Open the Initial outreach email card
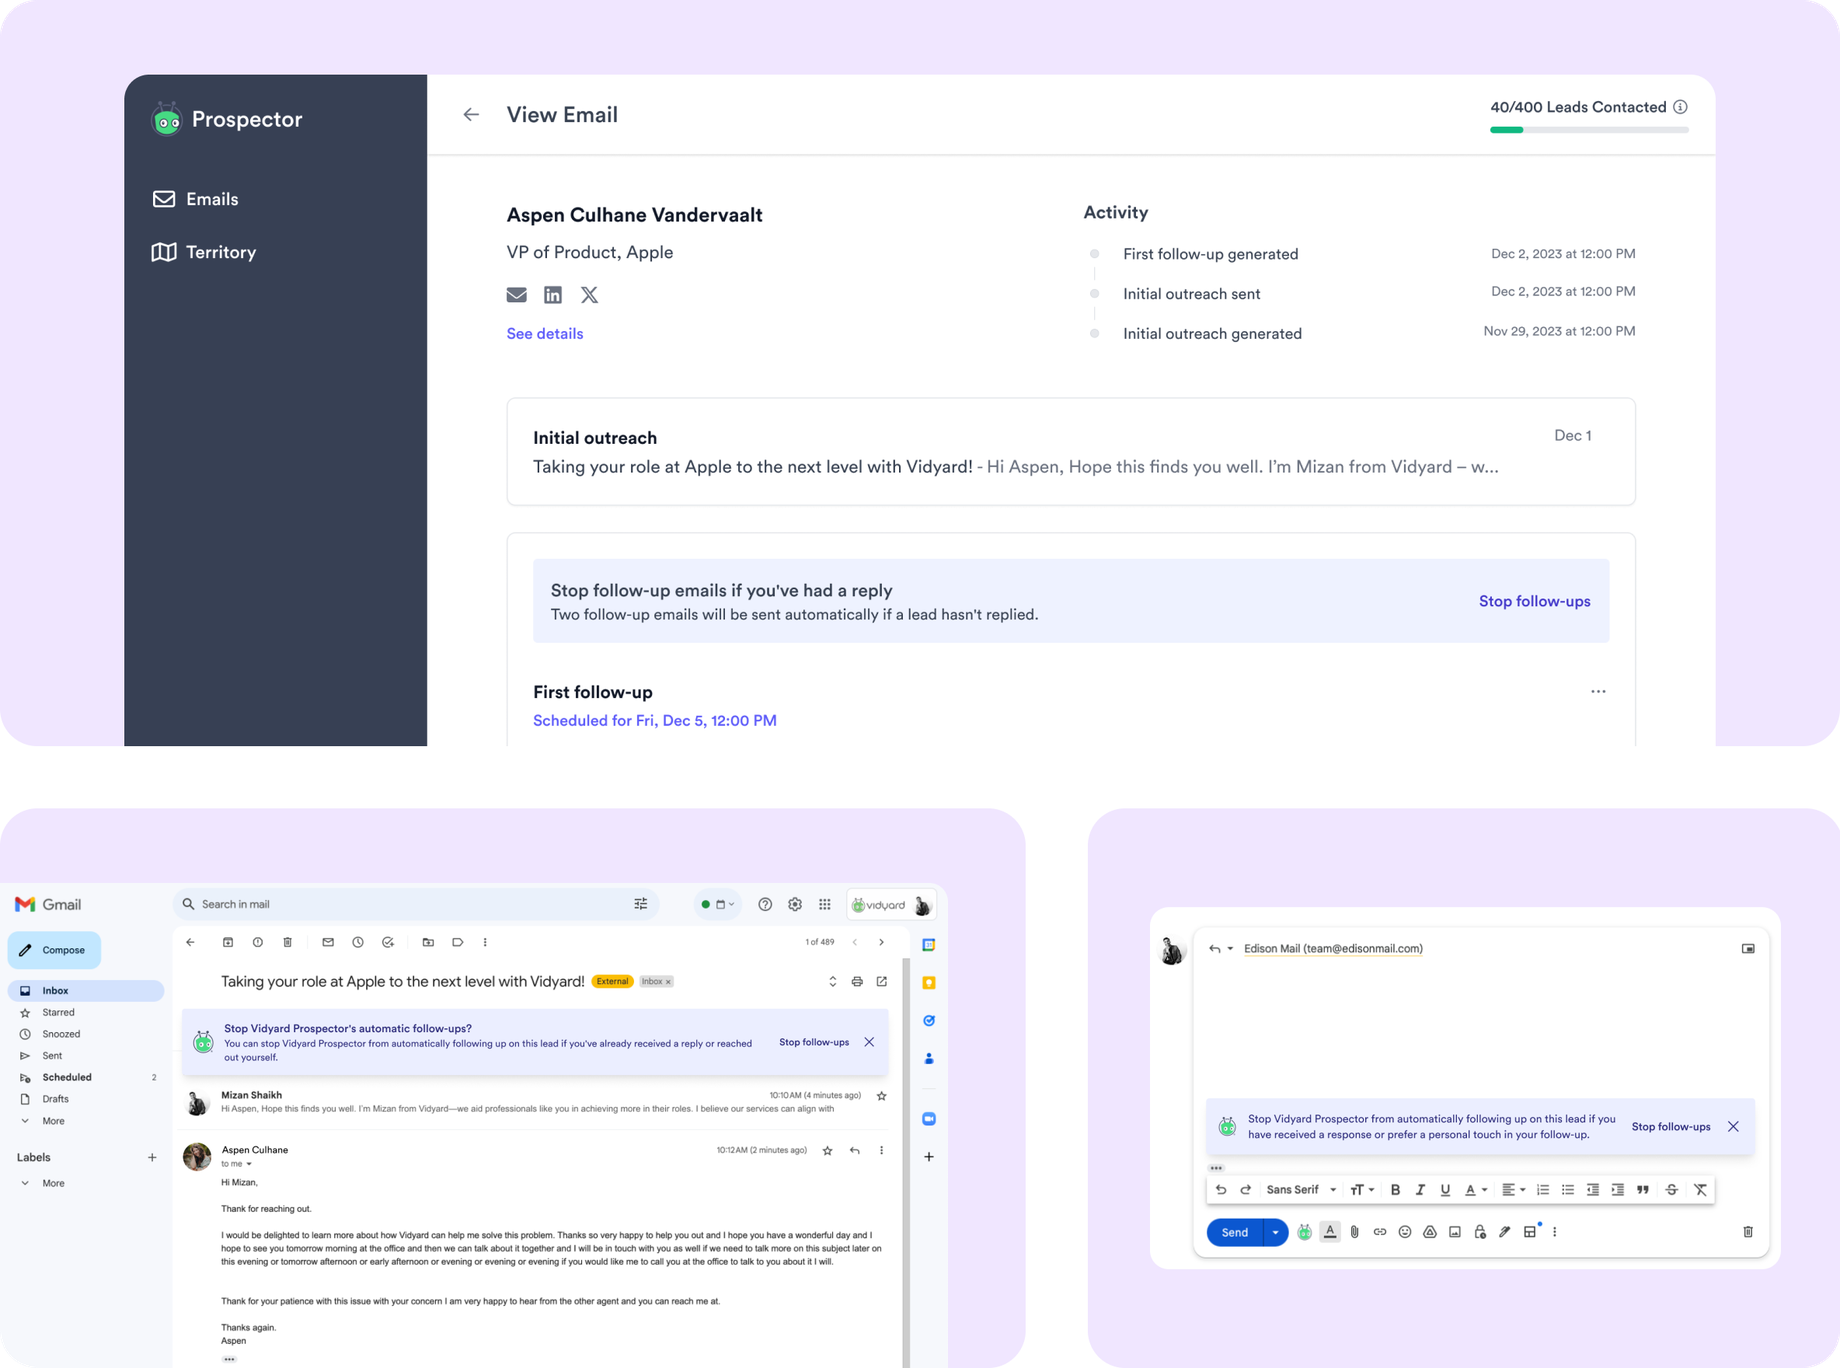The width and height of the screenshot is (1840, 1368). [x=1070, y=452]
